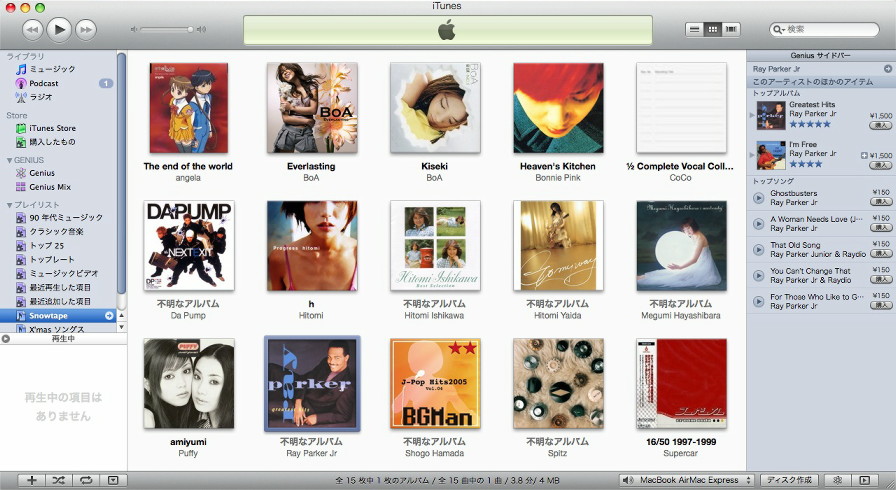Click the ディスク作成 burn disc button
The height and width of the screenshot is (490, 896).
(x=789, y=480)
